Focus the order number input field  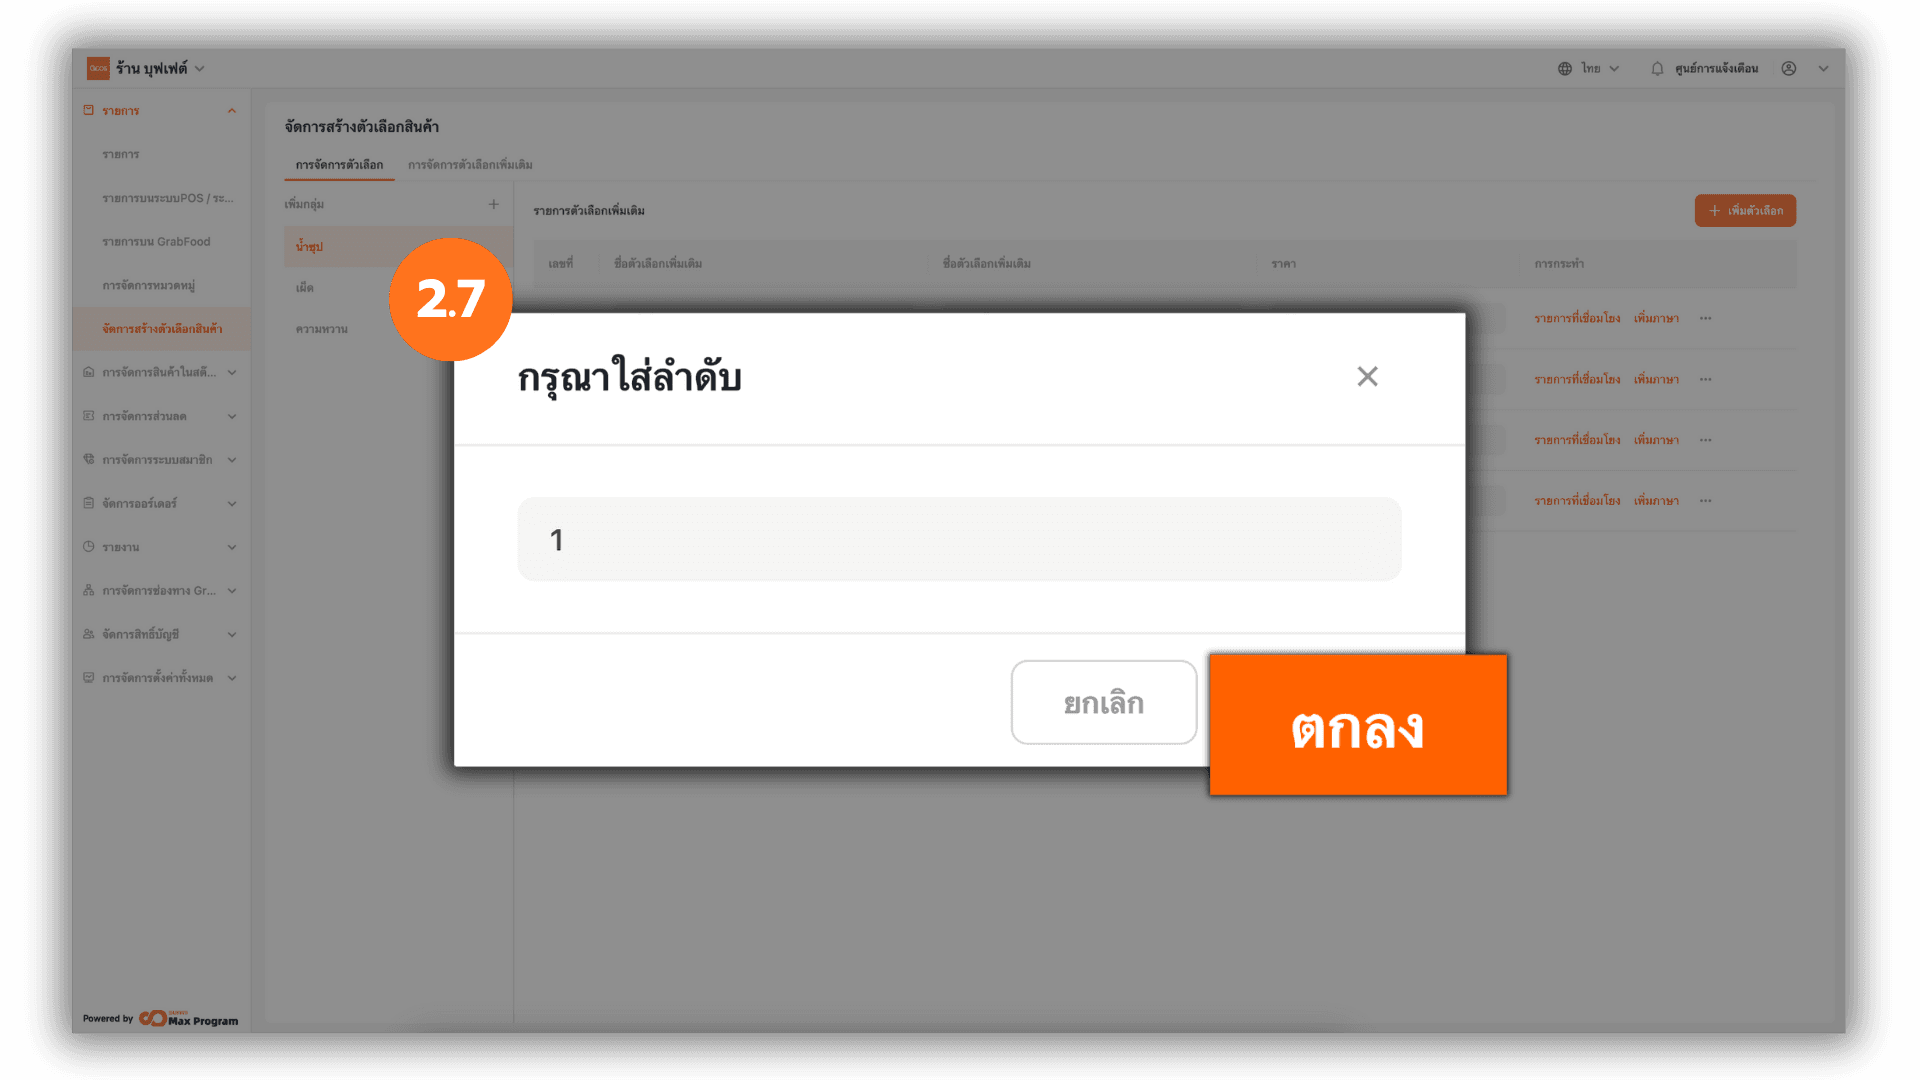(x=959, y=539)
